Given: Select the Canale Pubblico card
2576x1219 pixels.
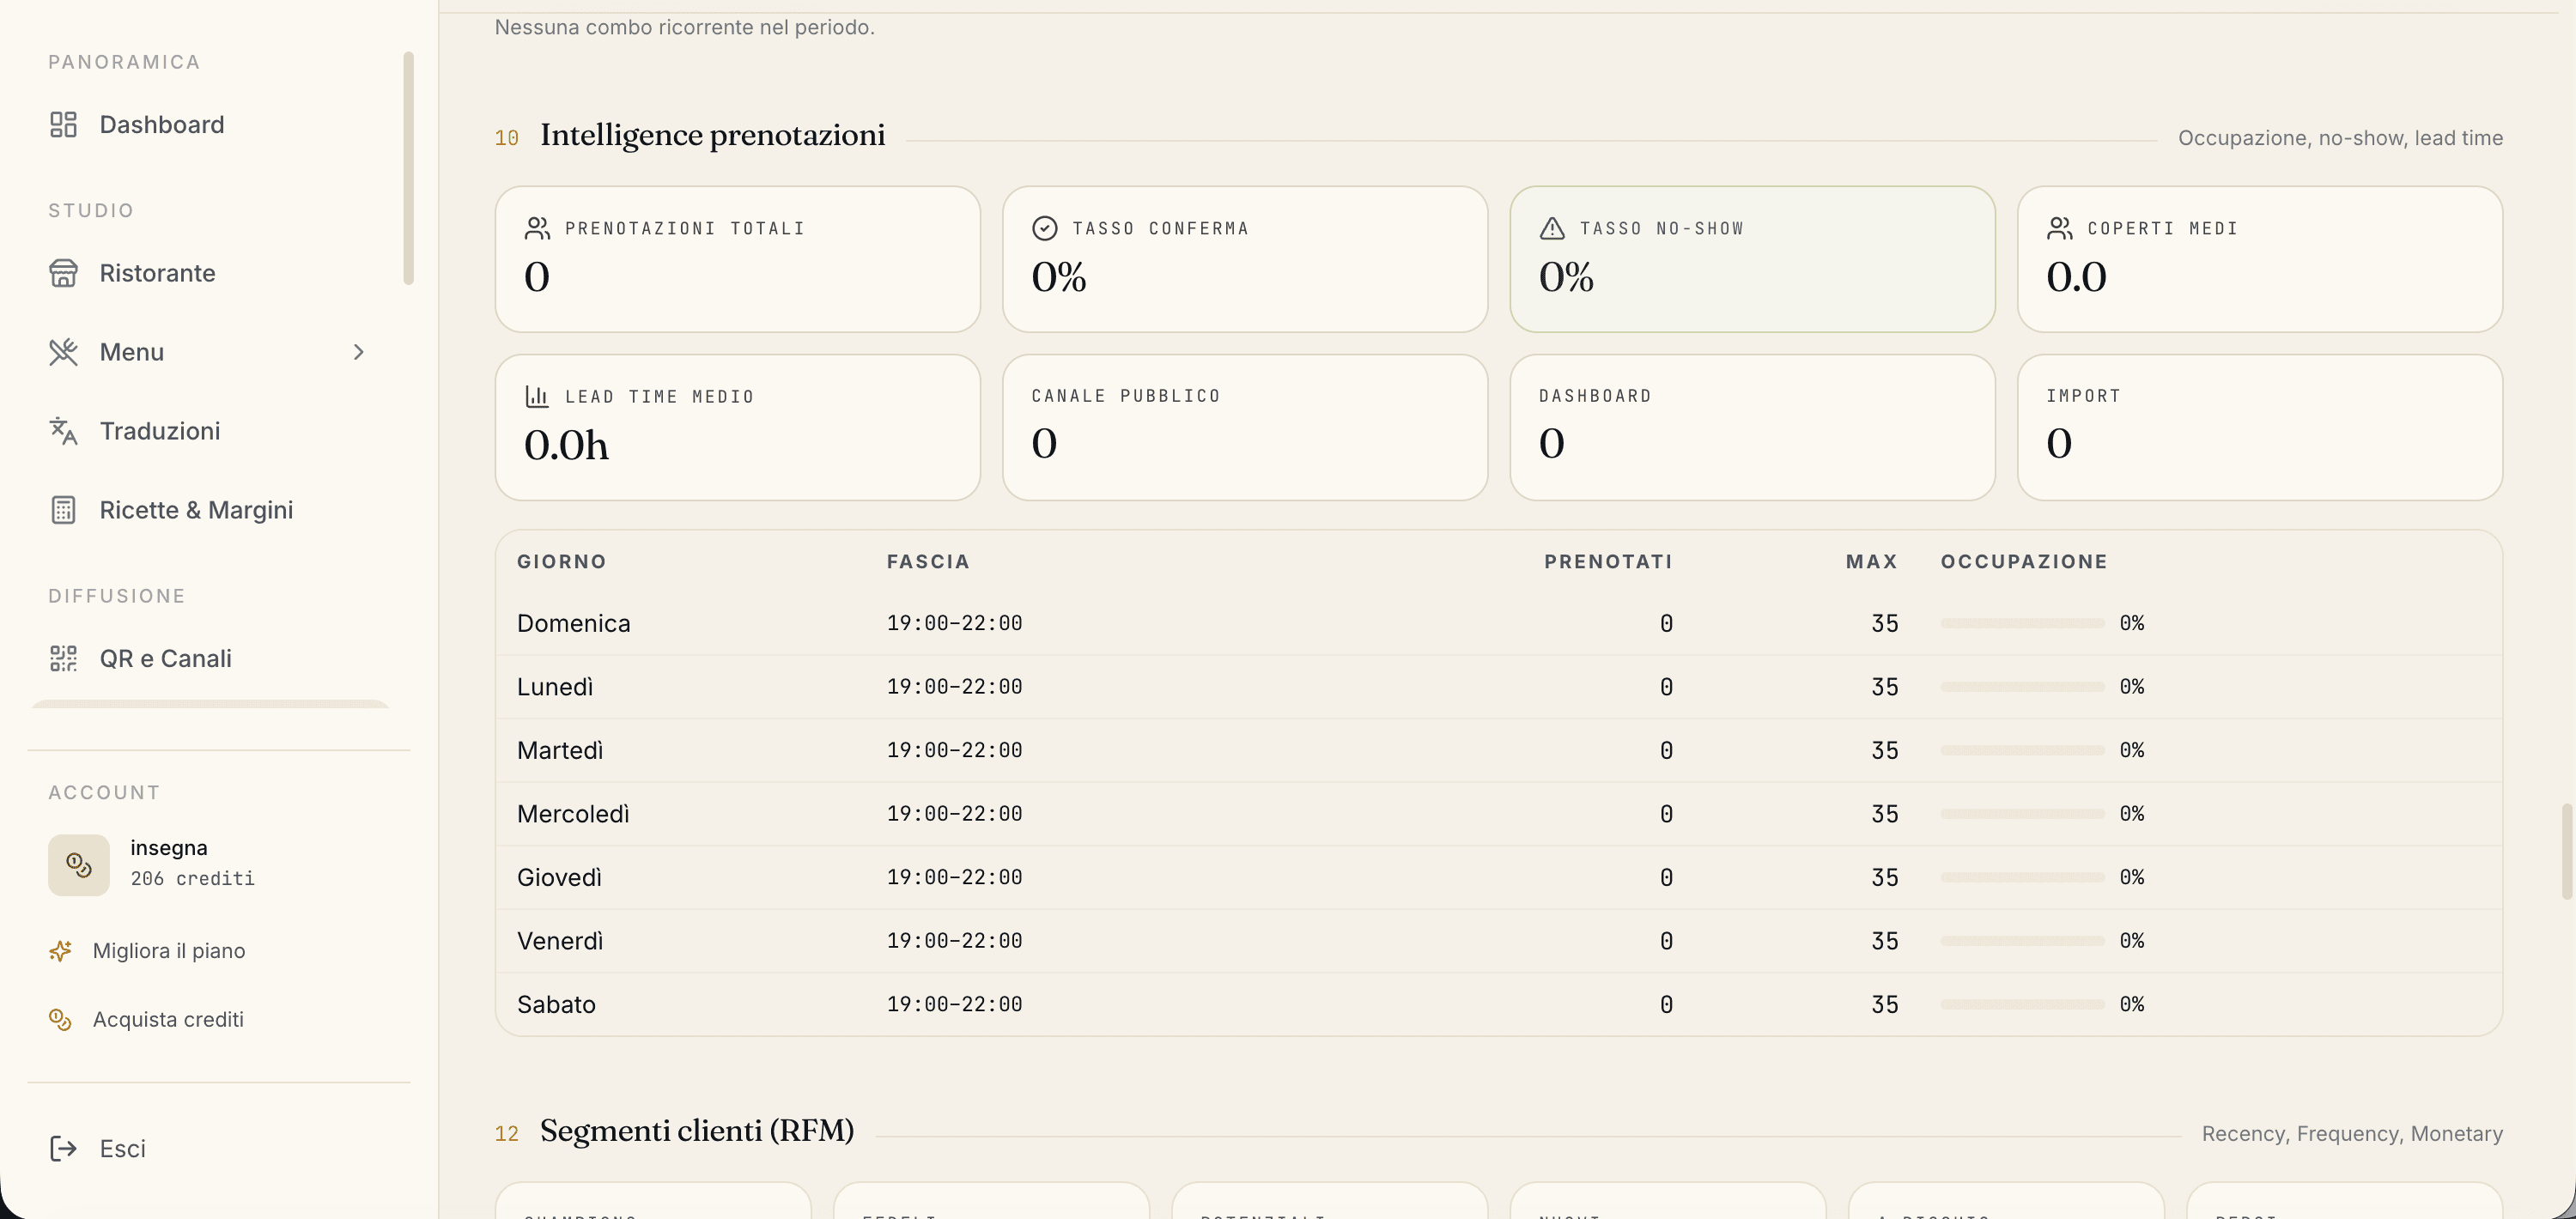Looking at the screenshot, I should click(x=1245, y=427).
